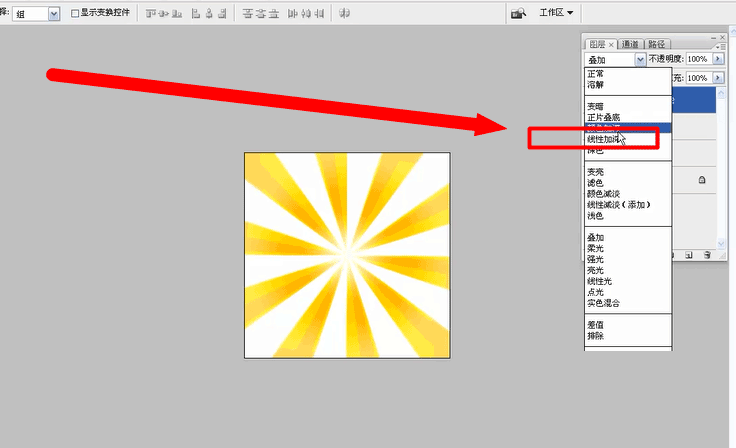This screenshot has height=448, width=736.
Task: Click the distribute bottom edges icon
Action: pyautogui.click(x=274, y=14)
